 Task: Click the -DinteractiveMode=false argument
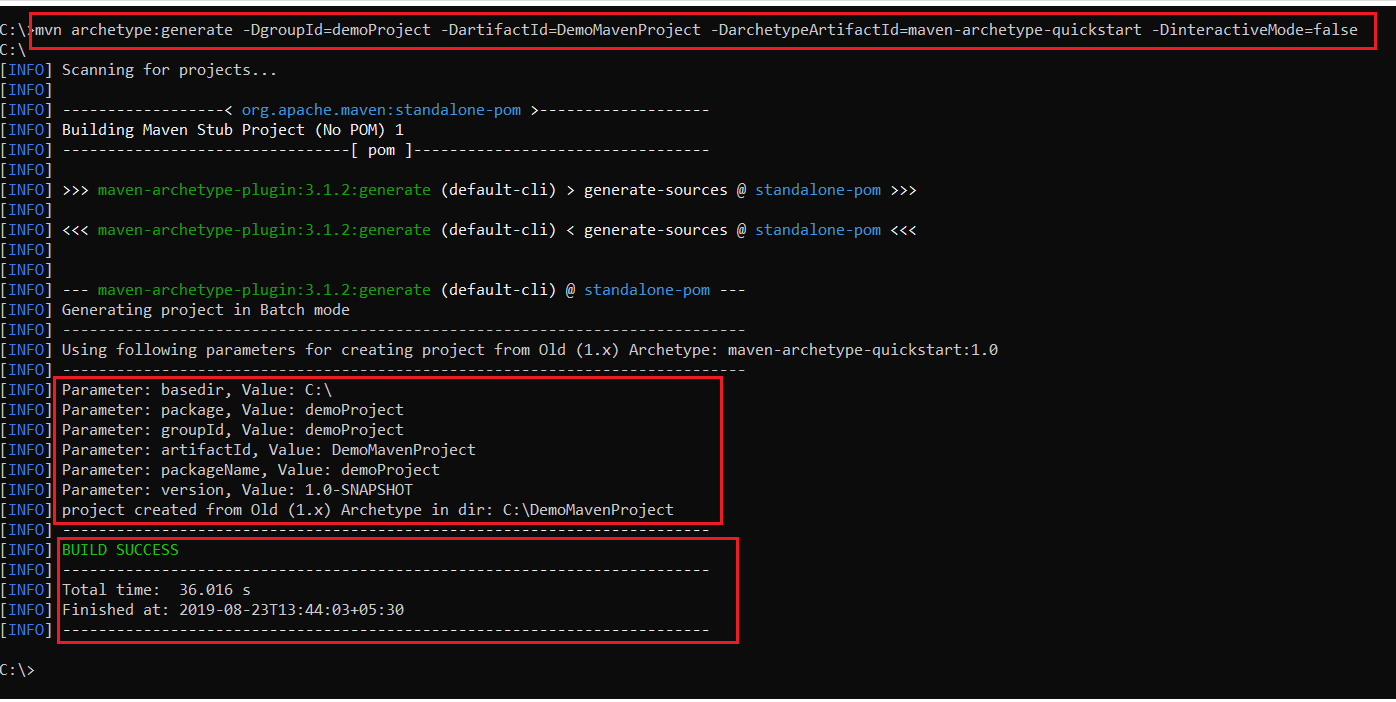(1254, 30)
